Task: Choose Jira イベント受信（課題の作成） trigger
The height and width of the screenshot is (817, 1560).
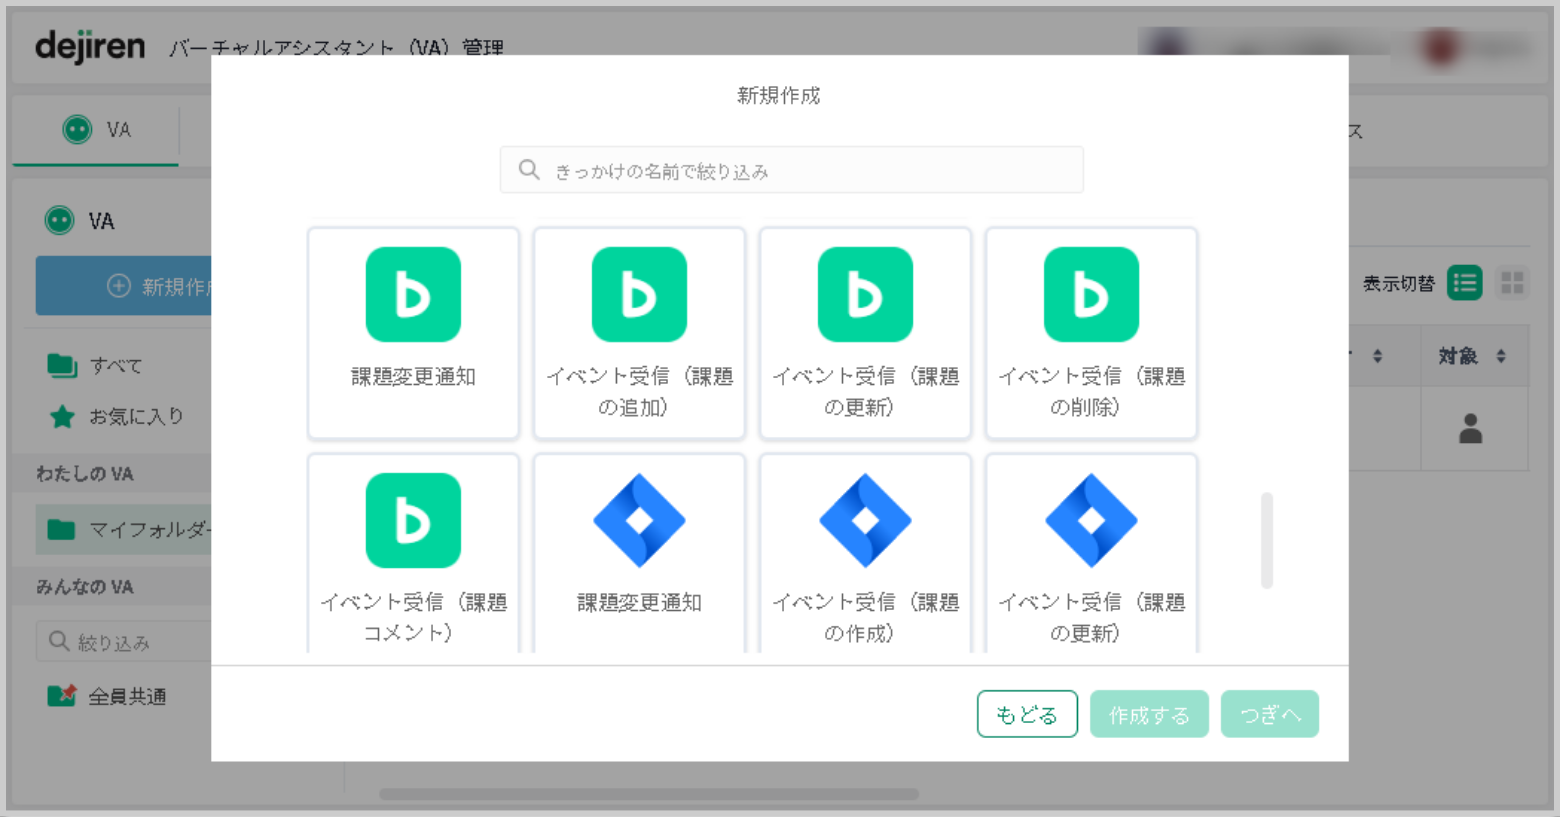Action: click(865, 554)
